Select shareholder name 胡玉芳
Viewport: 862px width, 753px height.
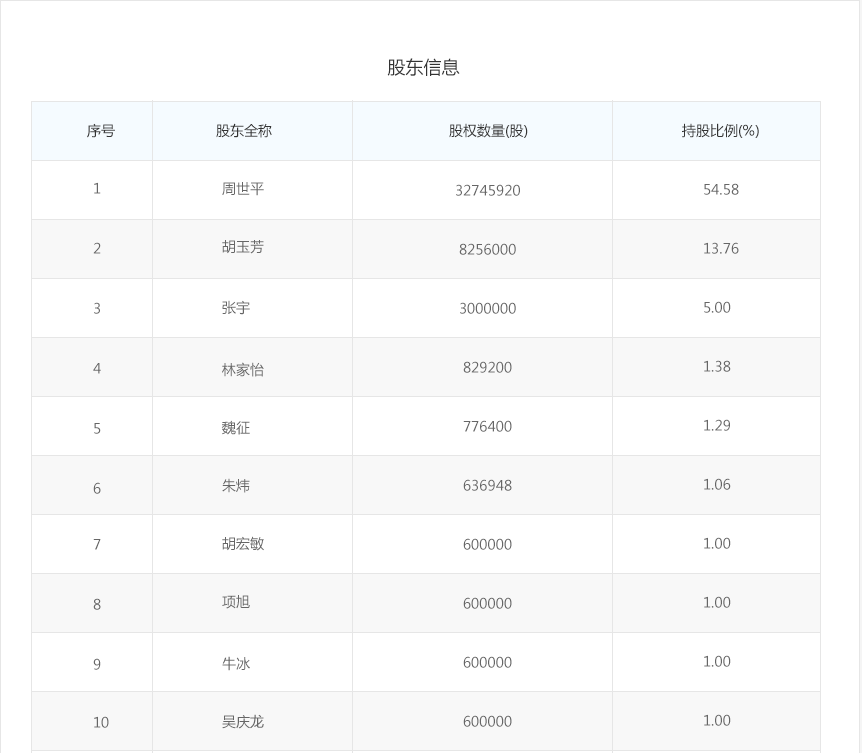pos(243,247)
